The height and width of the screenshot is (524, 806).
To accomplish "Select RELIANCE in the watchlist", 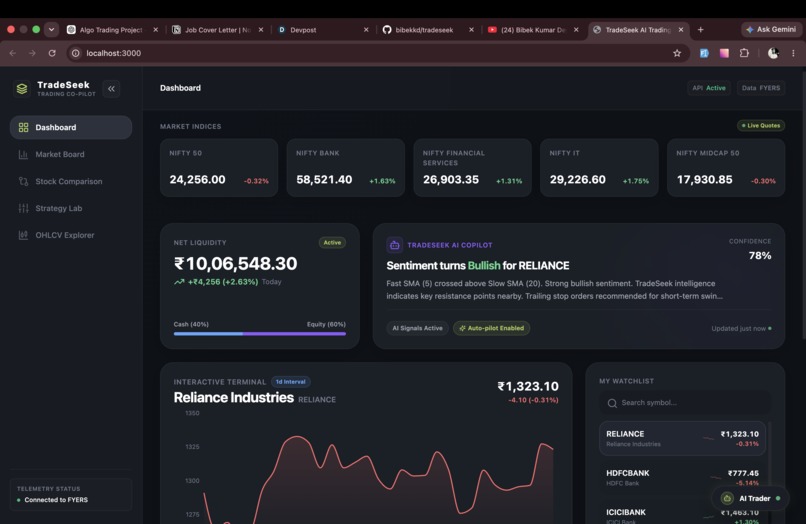I will (x=682, y=439).
